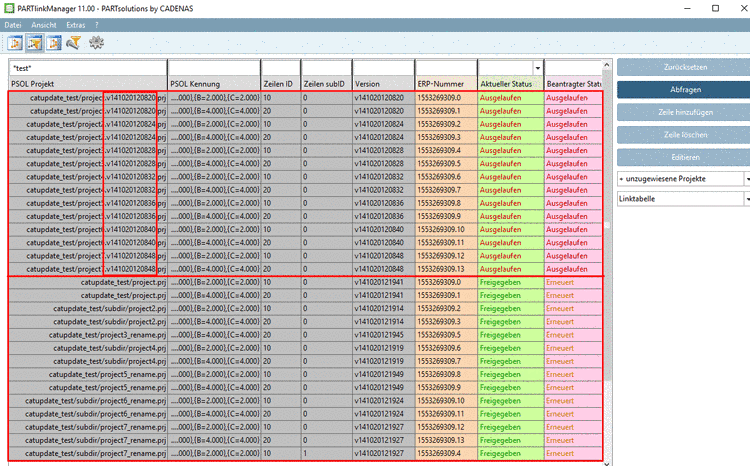Open the ? help menu
Image resolution: width=750 pixels, height=466 pixels.
tap(97, 25)
